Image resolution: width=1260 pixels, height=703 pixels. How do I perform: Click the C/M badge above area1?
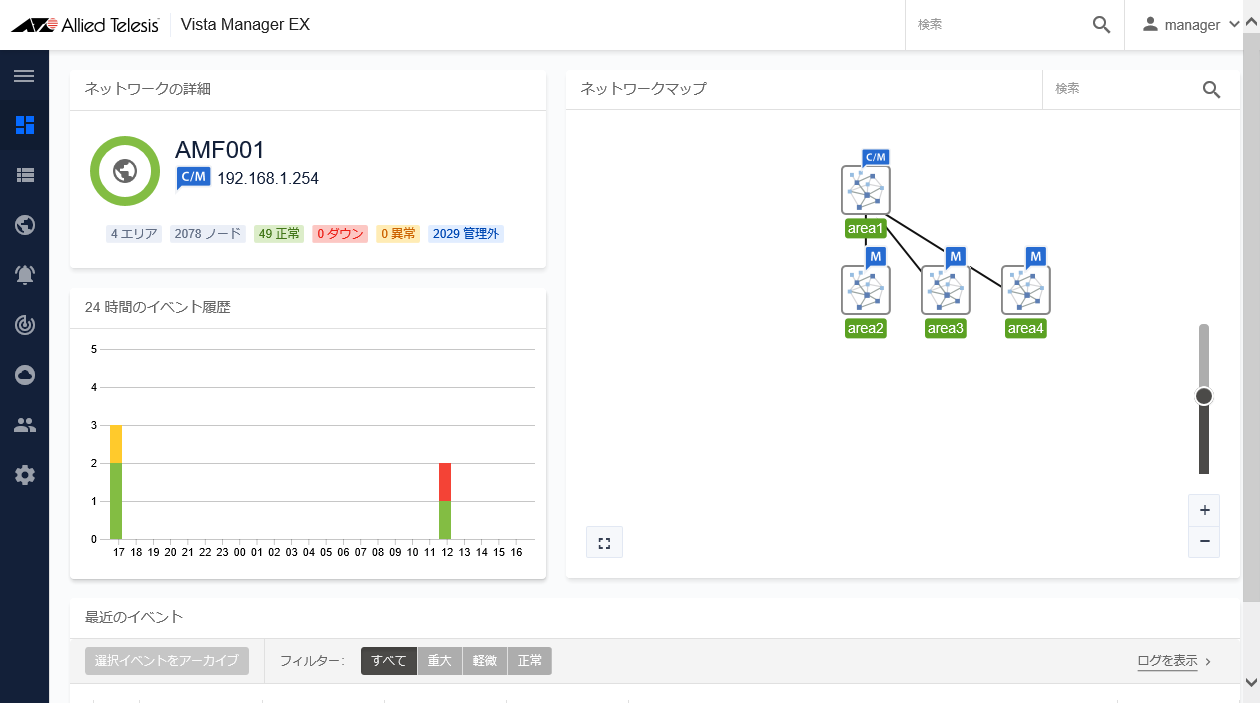875,157
